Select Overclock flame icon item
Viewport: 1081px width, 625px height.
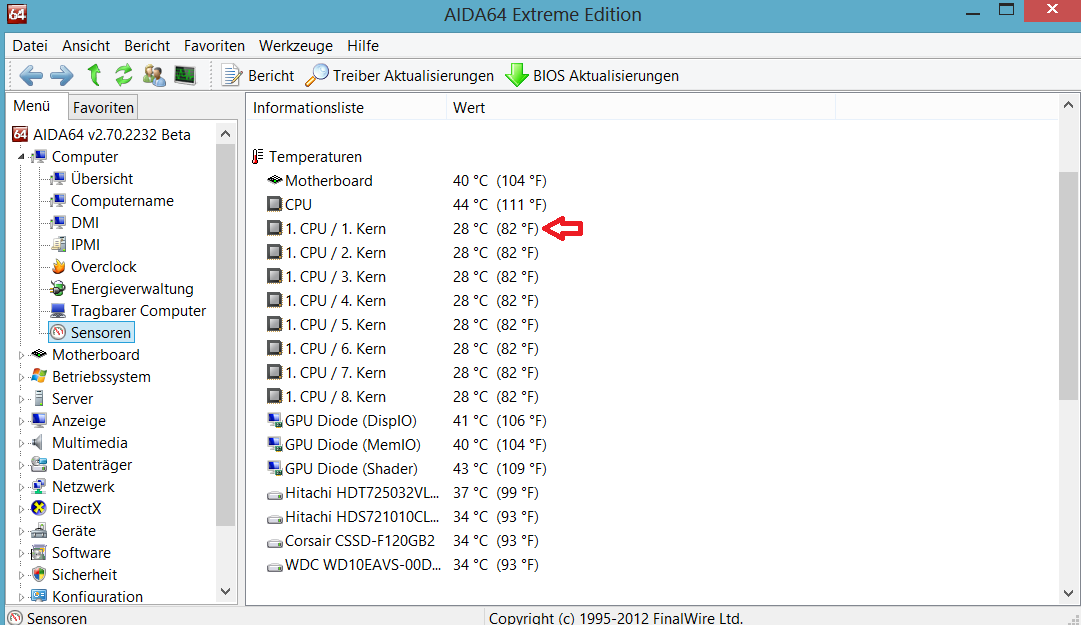(59, 267)
